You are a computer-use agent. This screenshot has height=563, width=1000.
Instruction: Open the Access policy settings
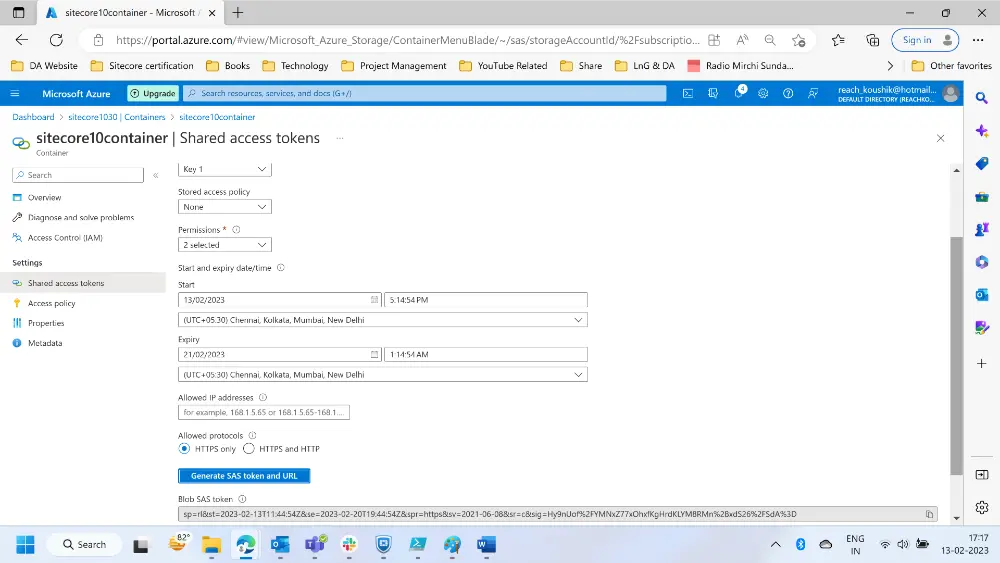tap(52, 303)
